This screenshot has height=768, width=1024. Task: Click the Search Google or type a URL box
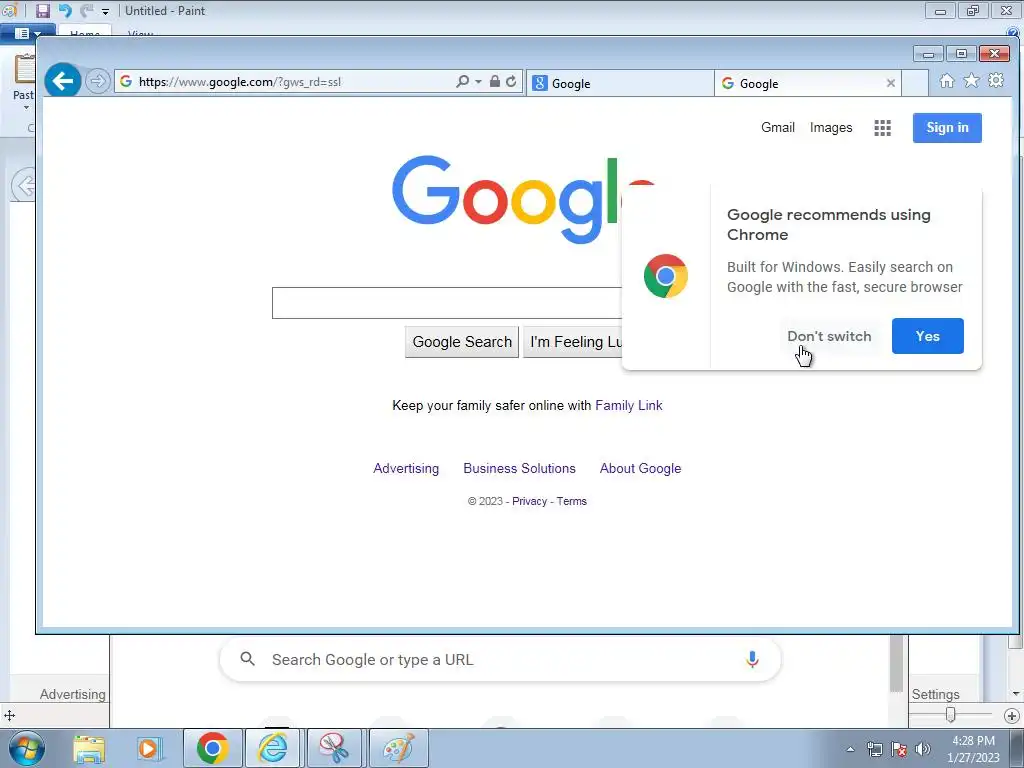pyautogui.click(x=500, y=660)
